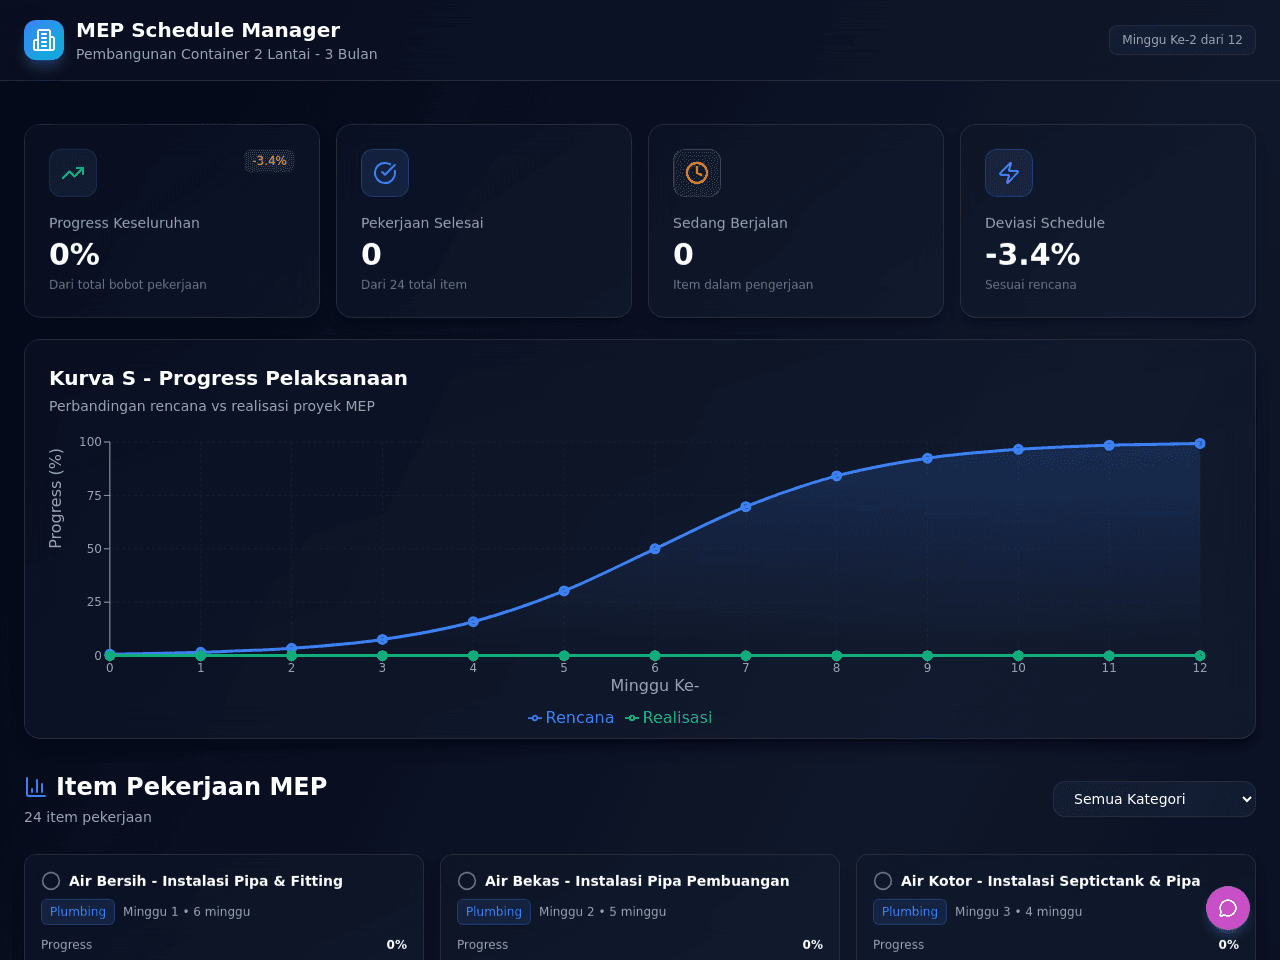Screen dimensions: 1280x960
Task: Click Plumbing tag on Air Kotor card
Action: [x=910, y=912]
